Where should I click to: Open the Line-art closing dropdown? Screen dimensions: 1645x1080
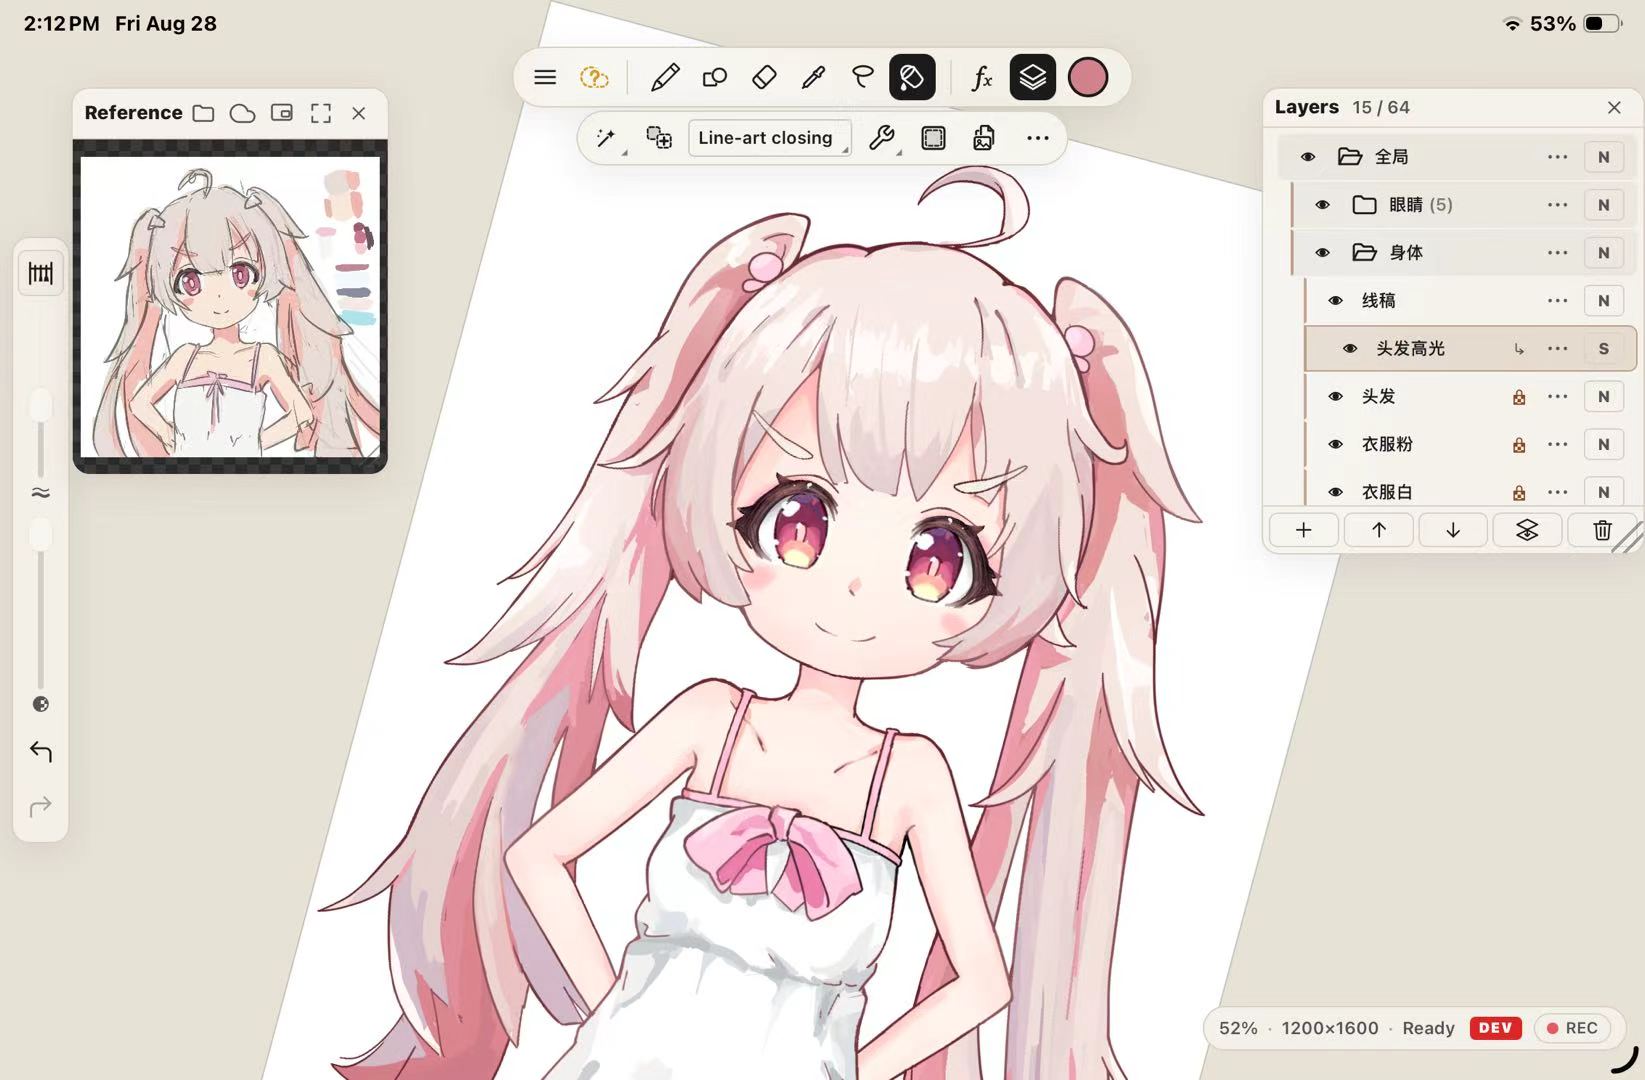click(x=769, y=138)
